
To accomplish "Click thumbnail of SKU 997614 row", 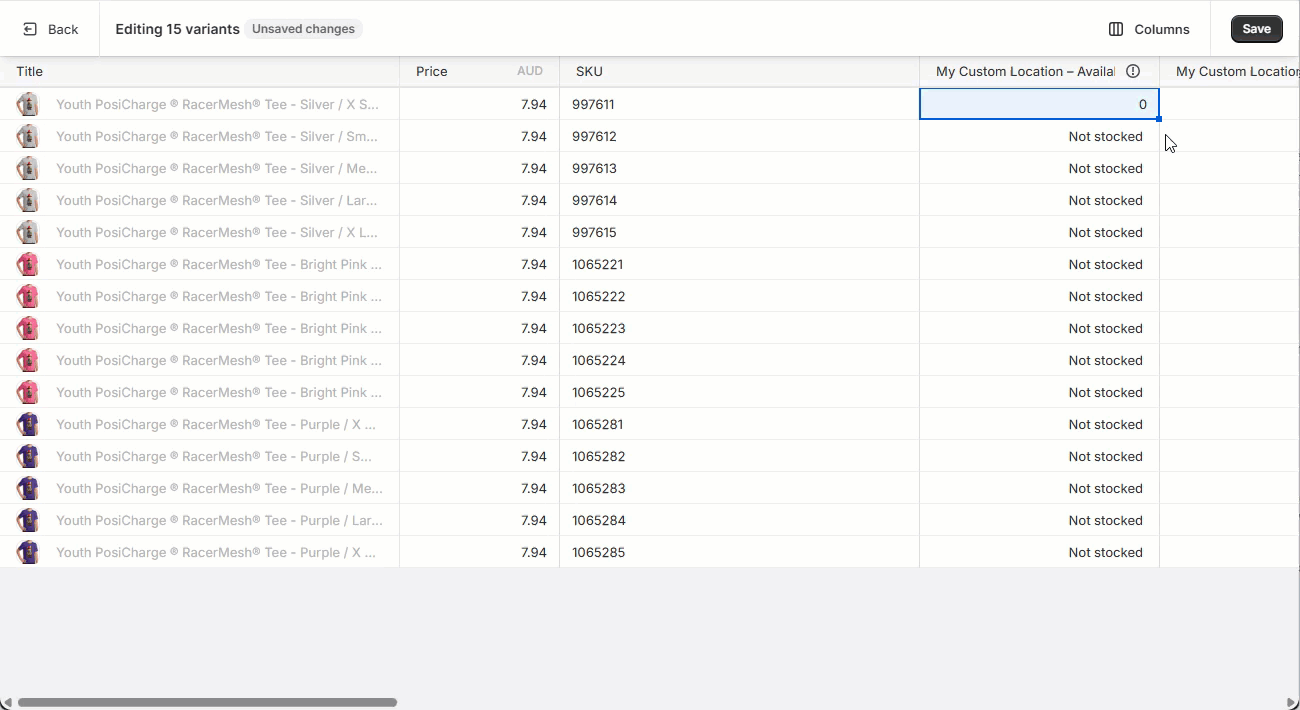I will (x=28, y=200).
